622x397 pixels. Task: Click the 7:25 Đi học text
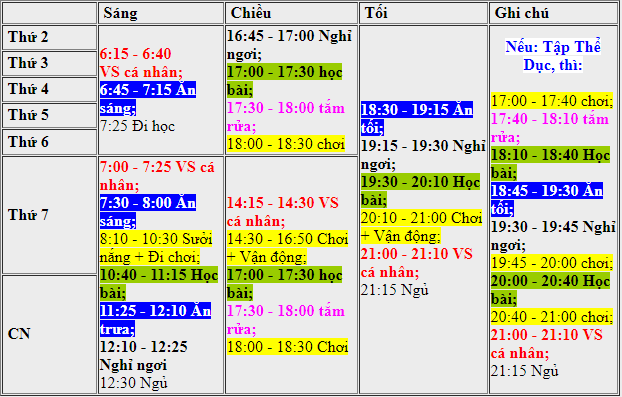point(137,126)
